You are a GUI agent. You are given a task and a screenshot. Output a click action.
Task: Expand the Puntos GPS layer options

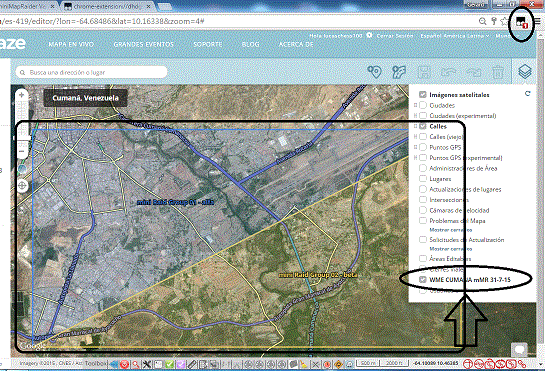[x=415, y=147]
